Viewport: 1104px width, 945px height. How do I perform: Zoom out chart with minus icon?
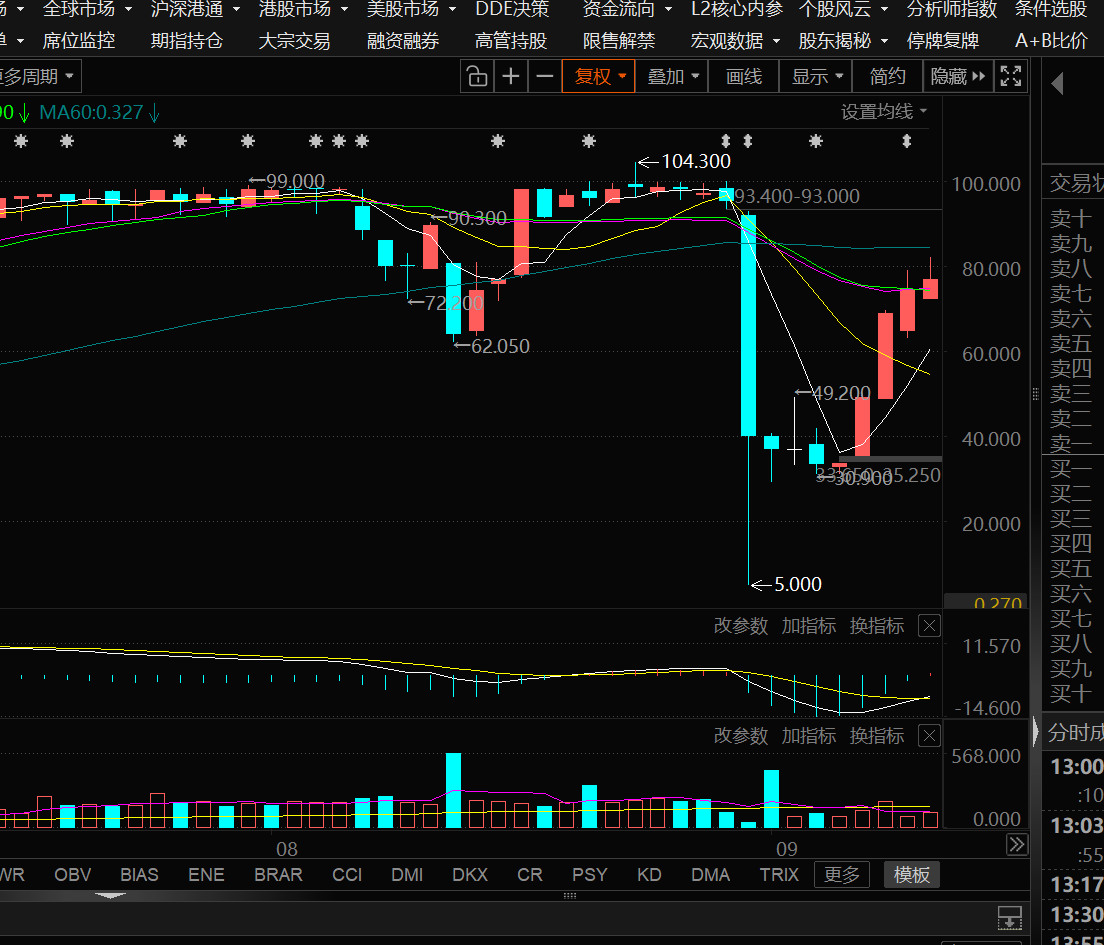544,76
